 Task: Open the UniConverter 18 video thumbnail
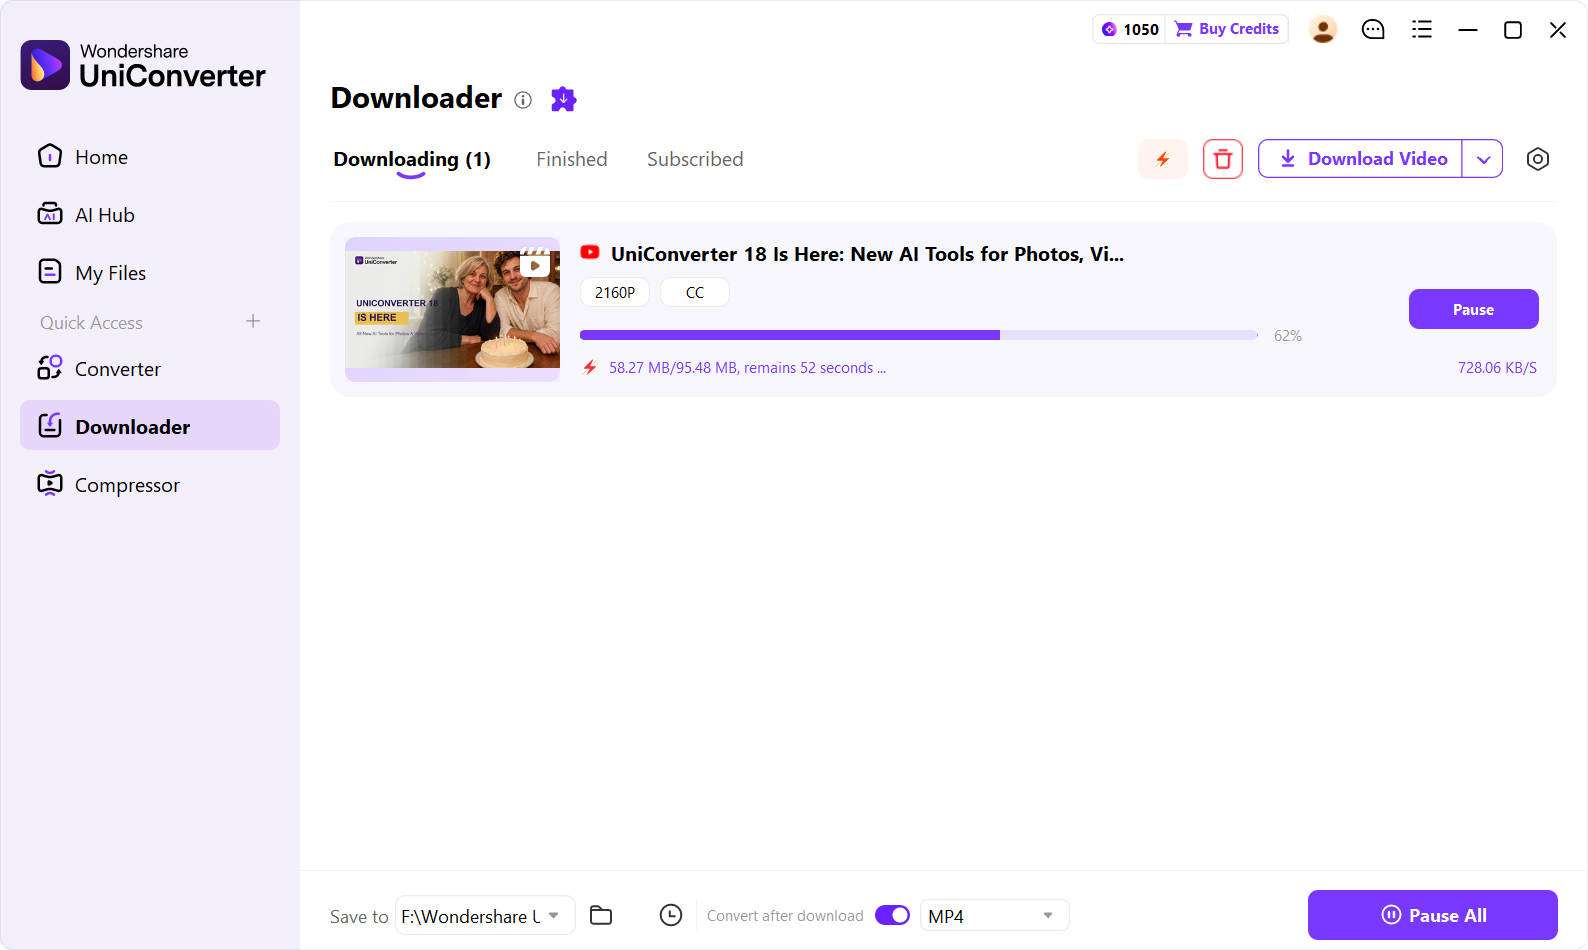[x=452, y=309]
